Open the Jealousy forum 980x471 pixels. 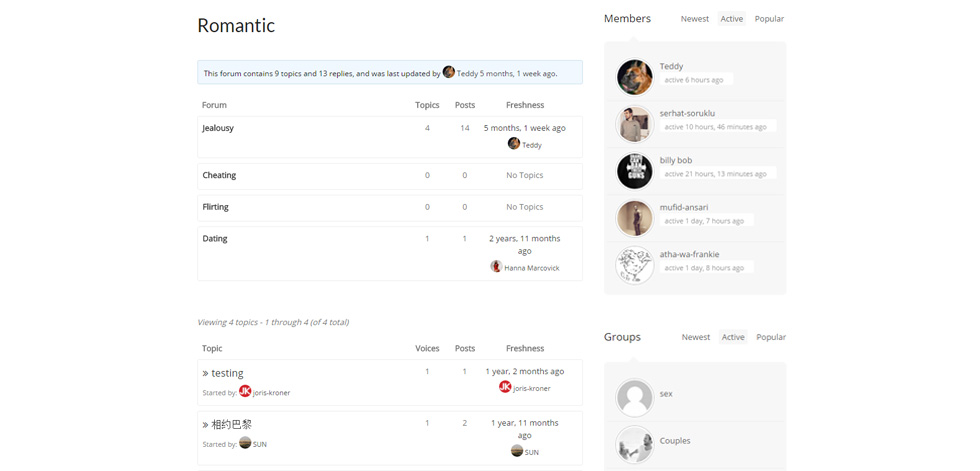click(218, 128)
